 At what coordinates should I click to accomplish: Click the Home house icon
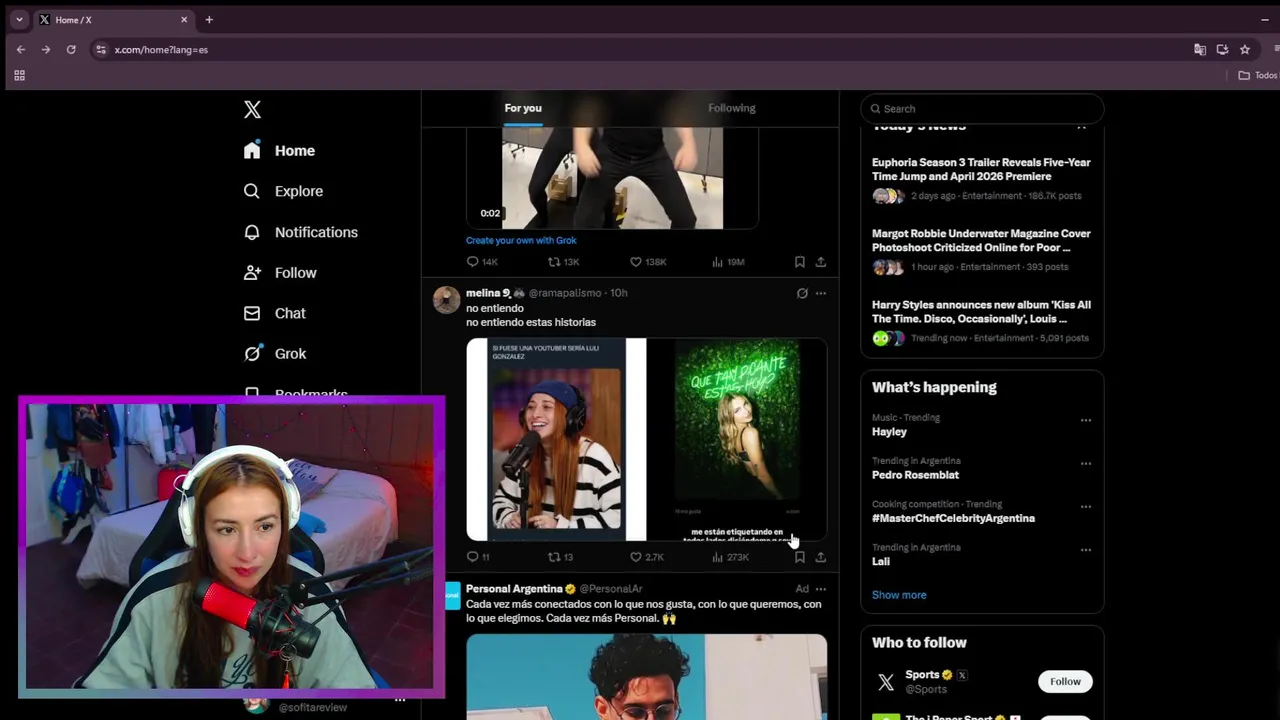click(252, 150)
